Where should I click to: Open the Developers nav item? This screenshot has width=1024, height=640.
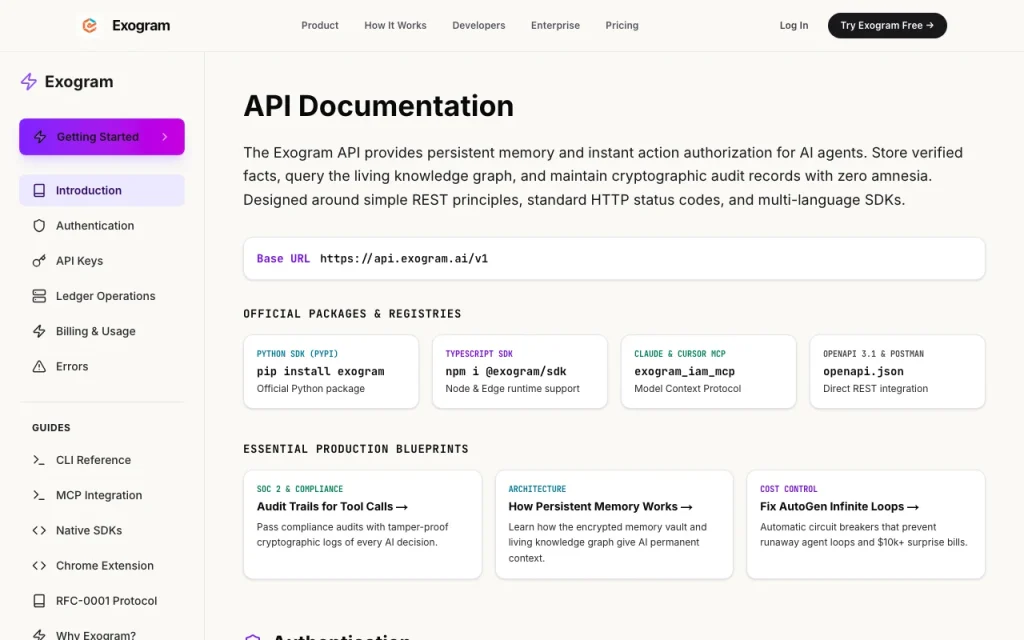(x=479, y=25)
